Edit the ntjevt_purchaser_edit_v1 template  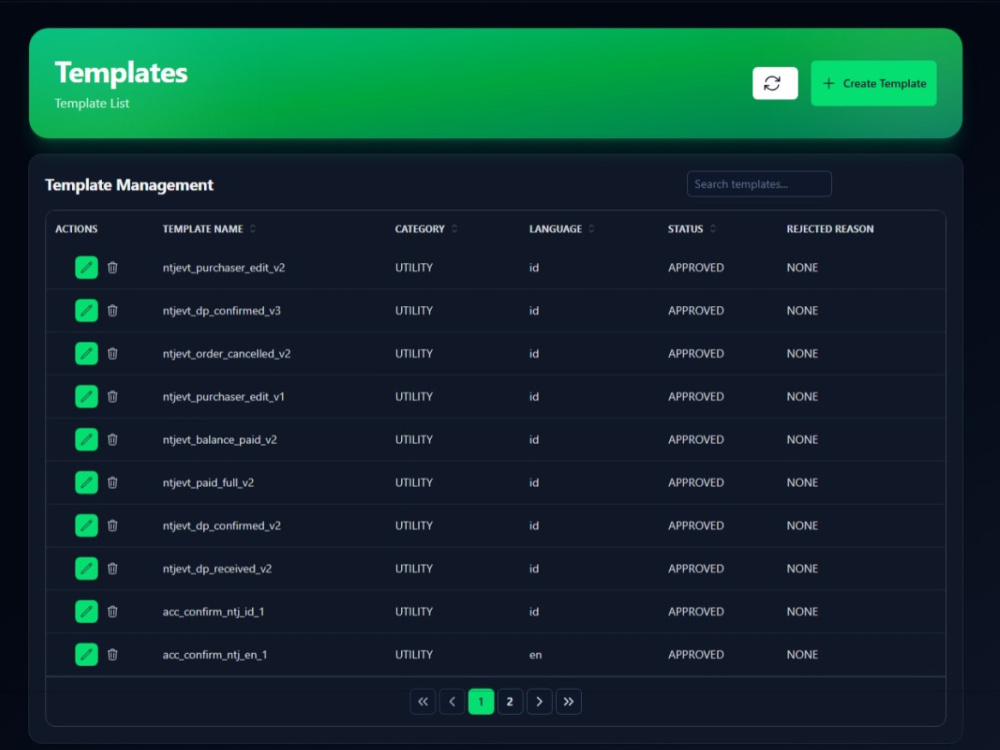[x=87, y=397]
